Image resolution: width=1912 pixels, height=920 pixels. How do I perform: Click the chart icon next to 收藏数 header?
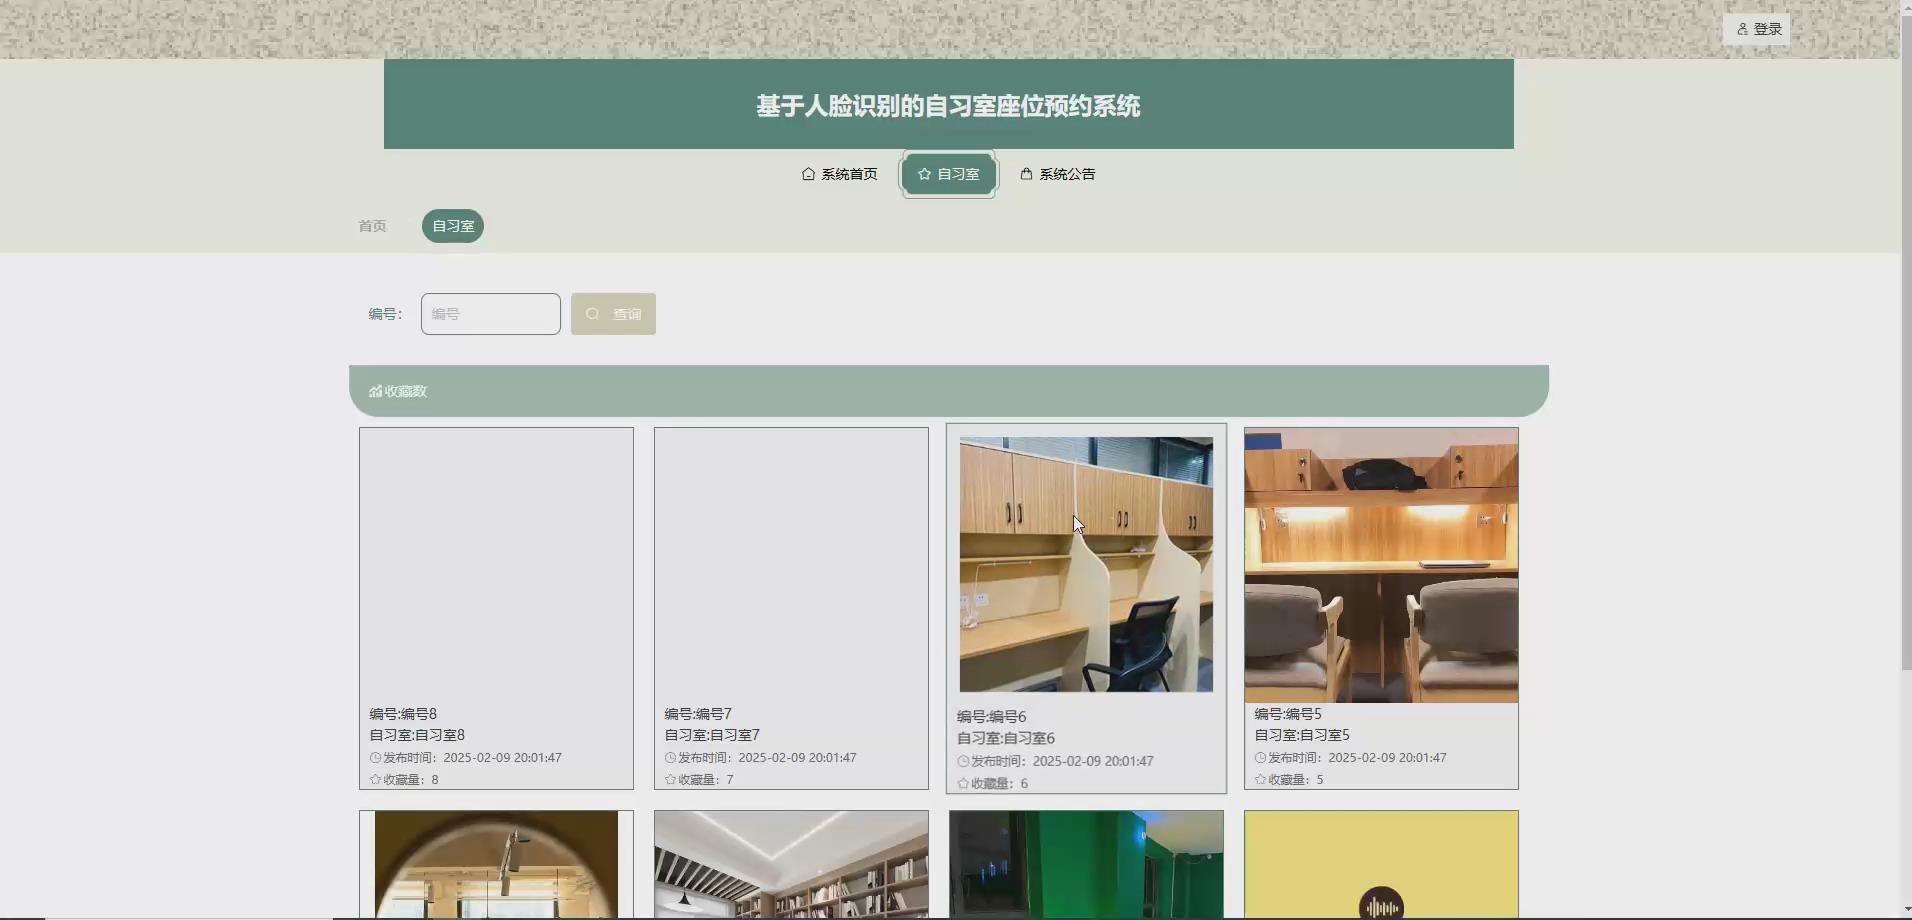(374, 390)
